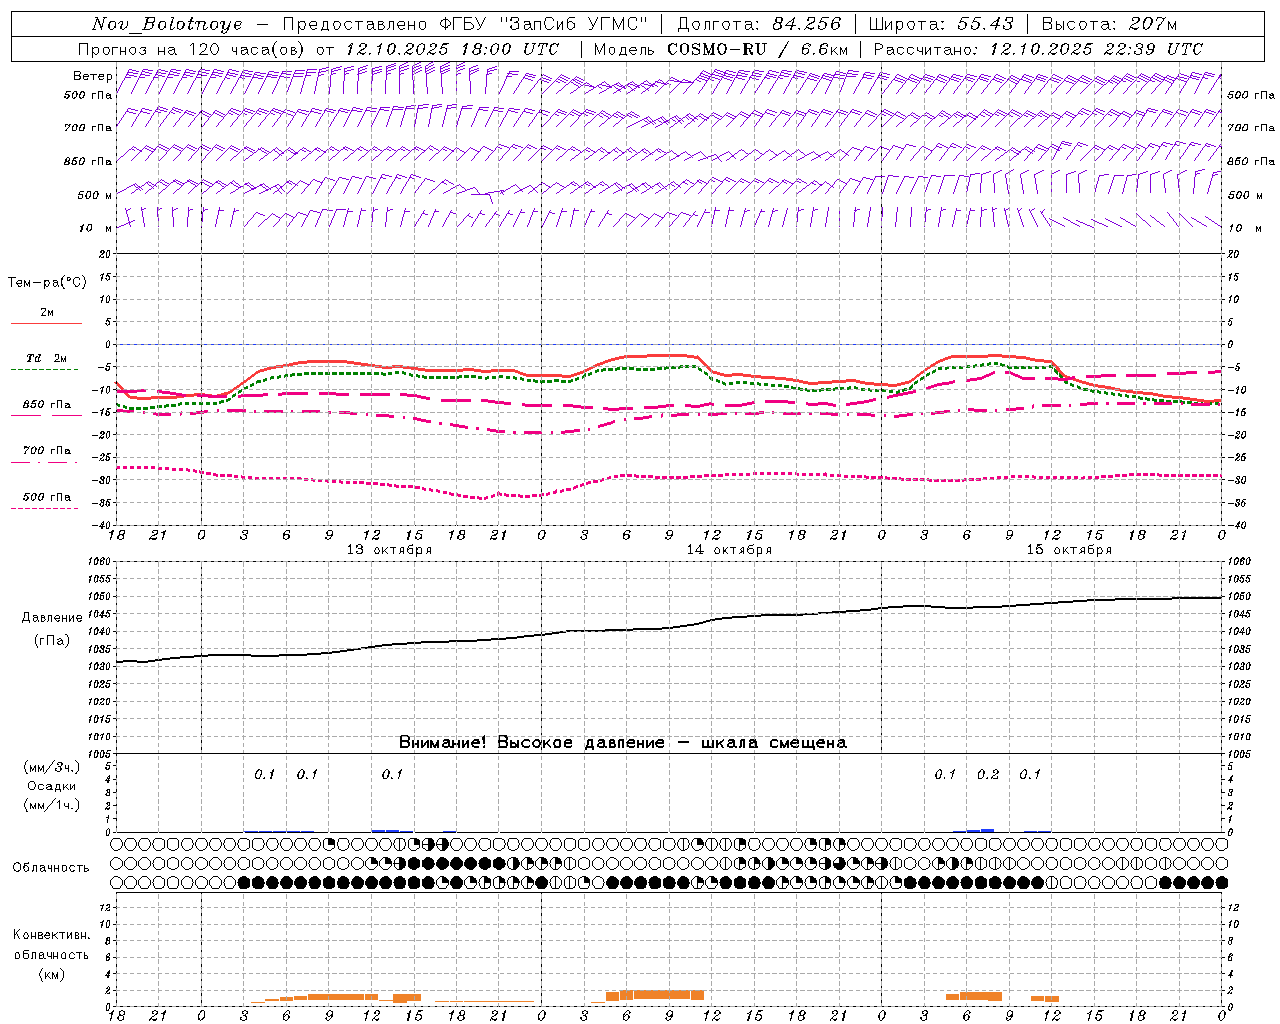1280x1024 pixels.
Task: Click the Высота: 207м value
Action: tap(1109, 24)
